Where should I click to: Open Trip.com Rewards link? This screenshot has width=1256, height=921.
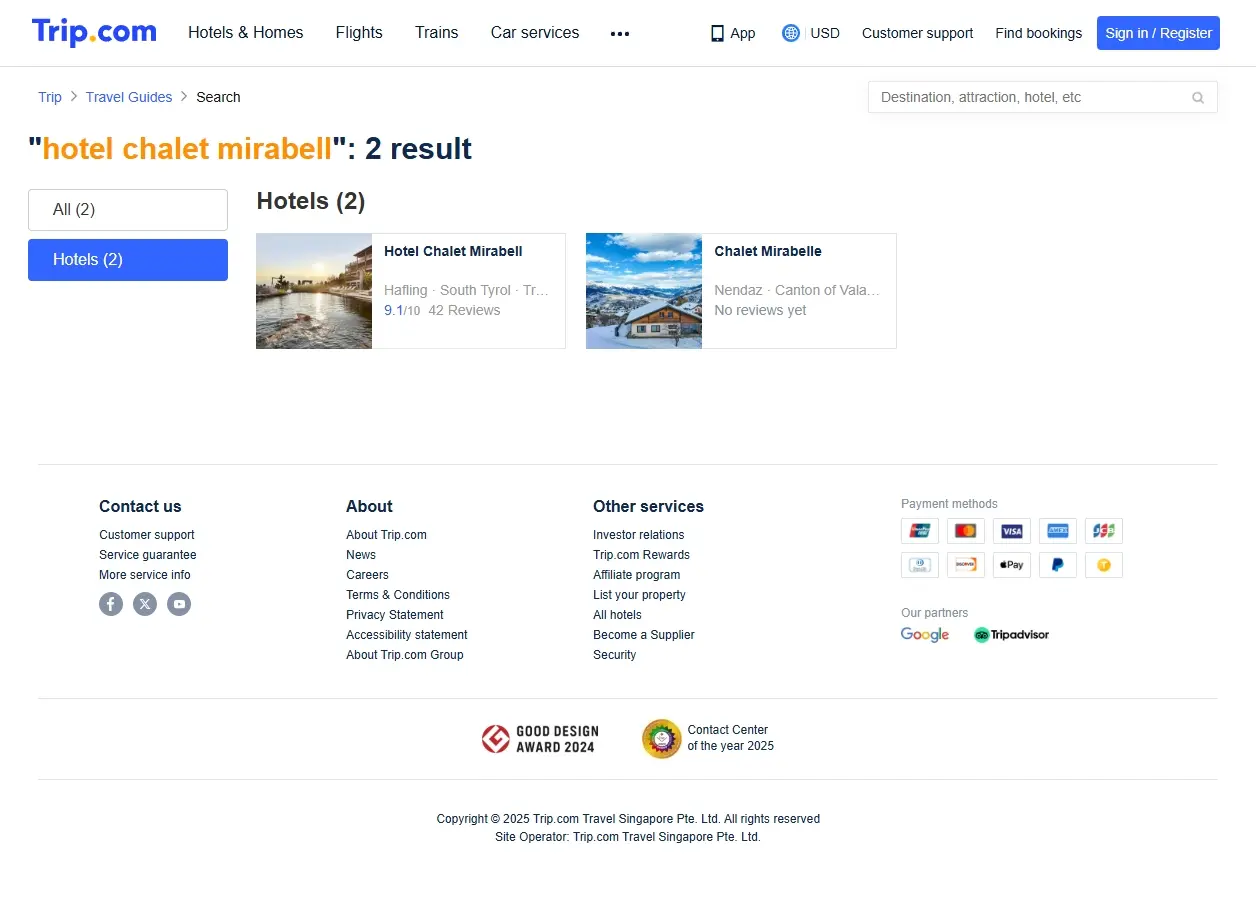641,555
